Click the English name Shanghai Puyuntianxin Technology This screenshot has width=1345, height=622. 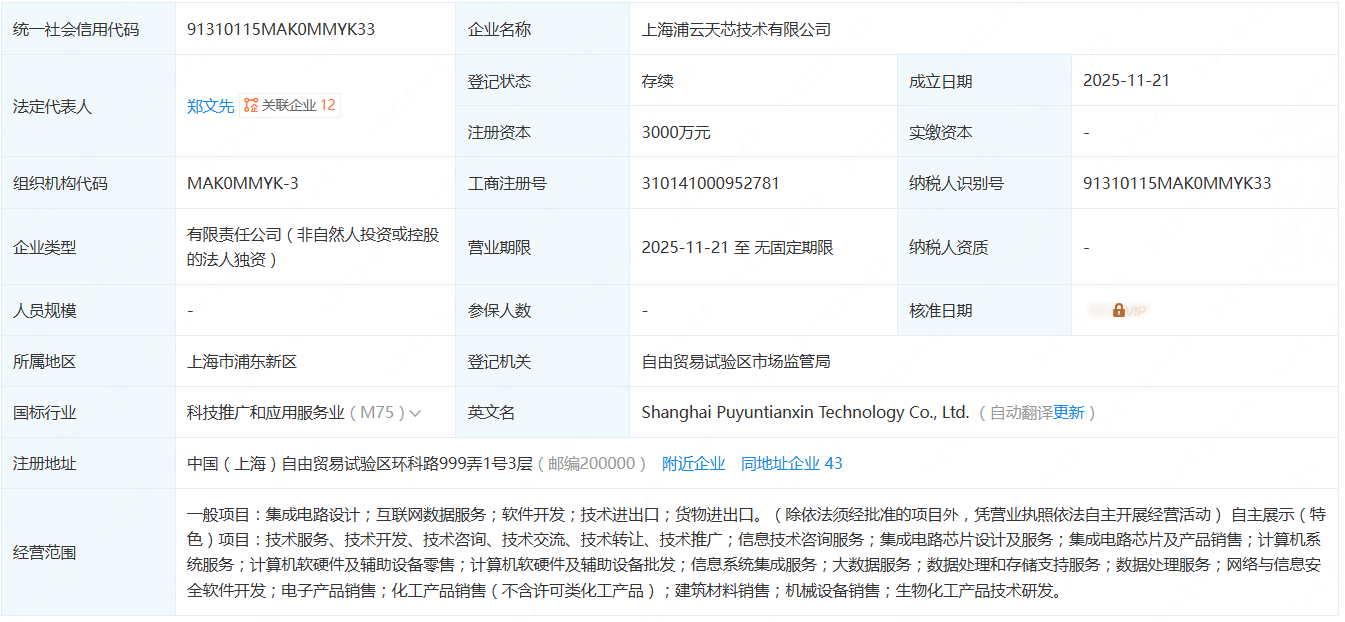pyautogui.click(x=805, y=412)
